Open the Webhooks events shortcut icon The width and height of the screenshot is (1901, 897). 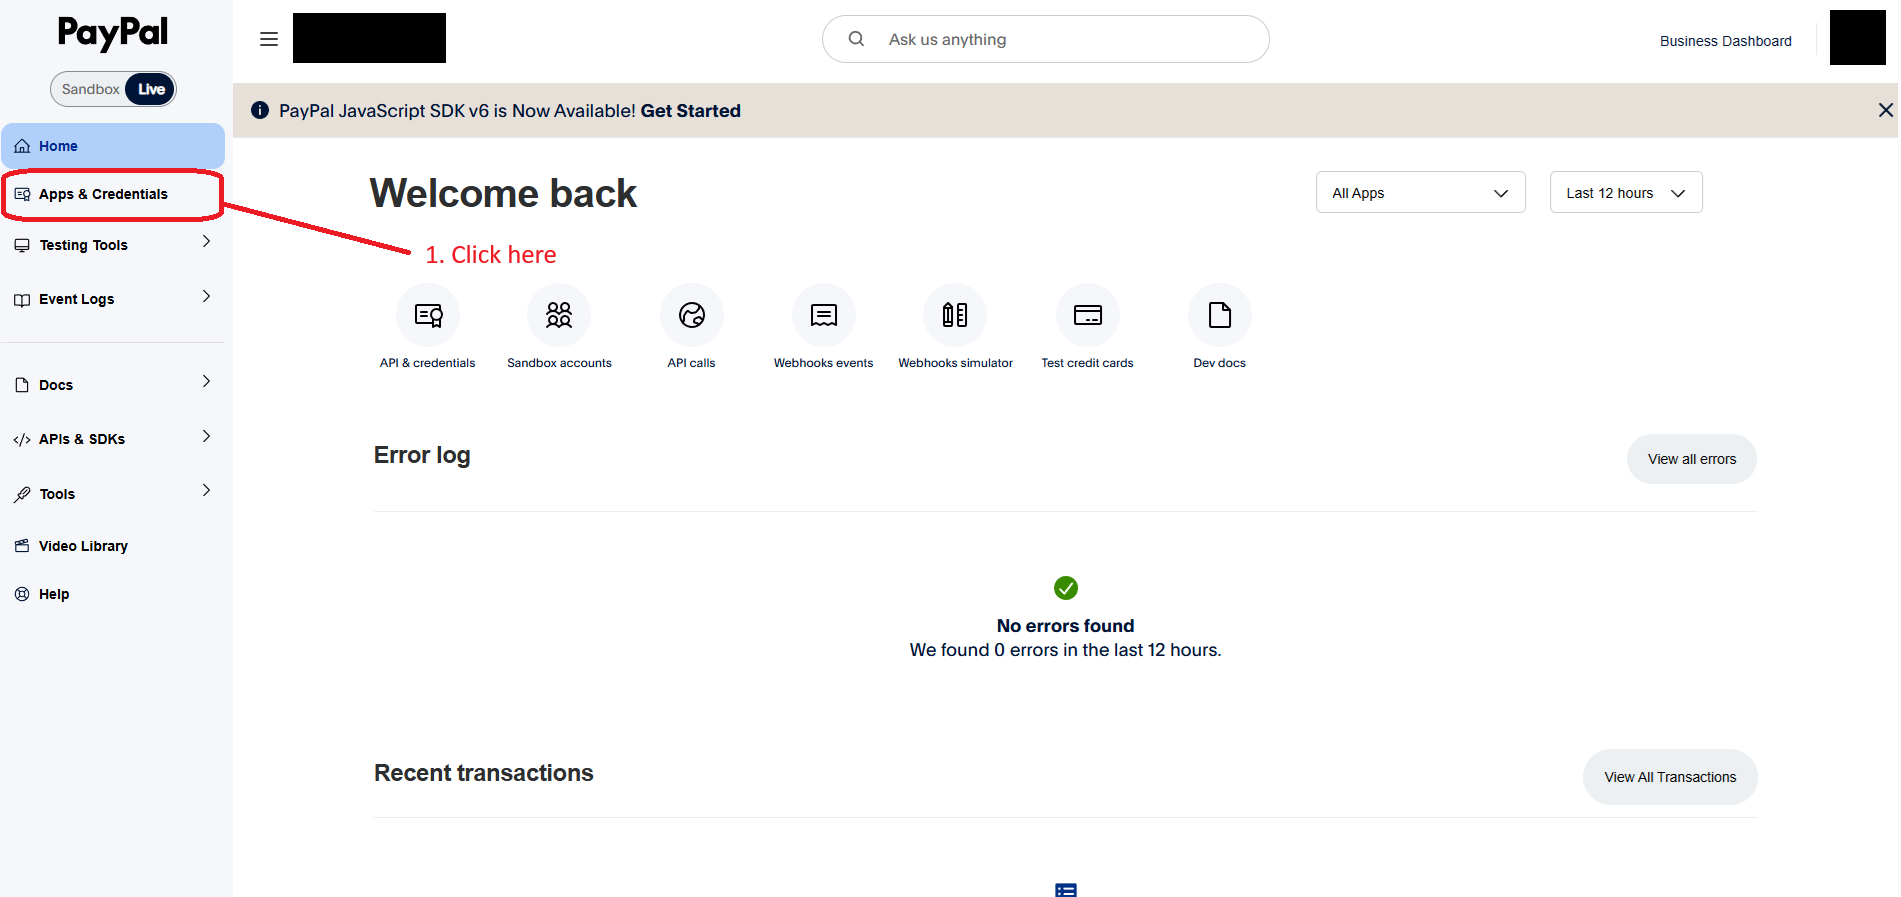point(824,315)
